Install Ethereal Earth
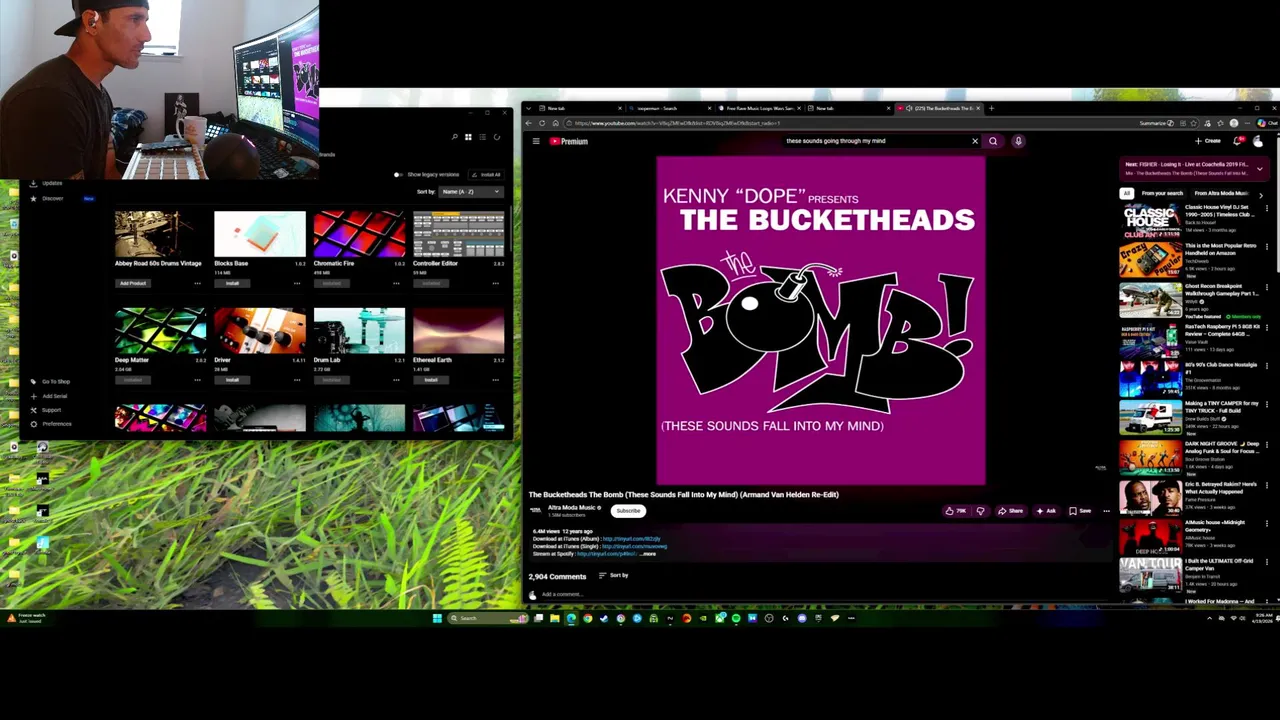 (431, 380)
